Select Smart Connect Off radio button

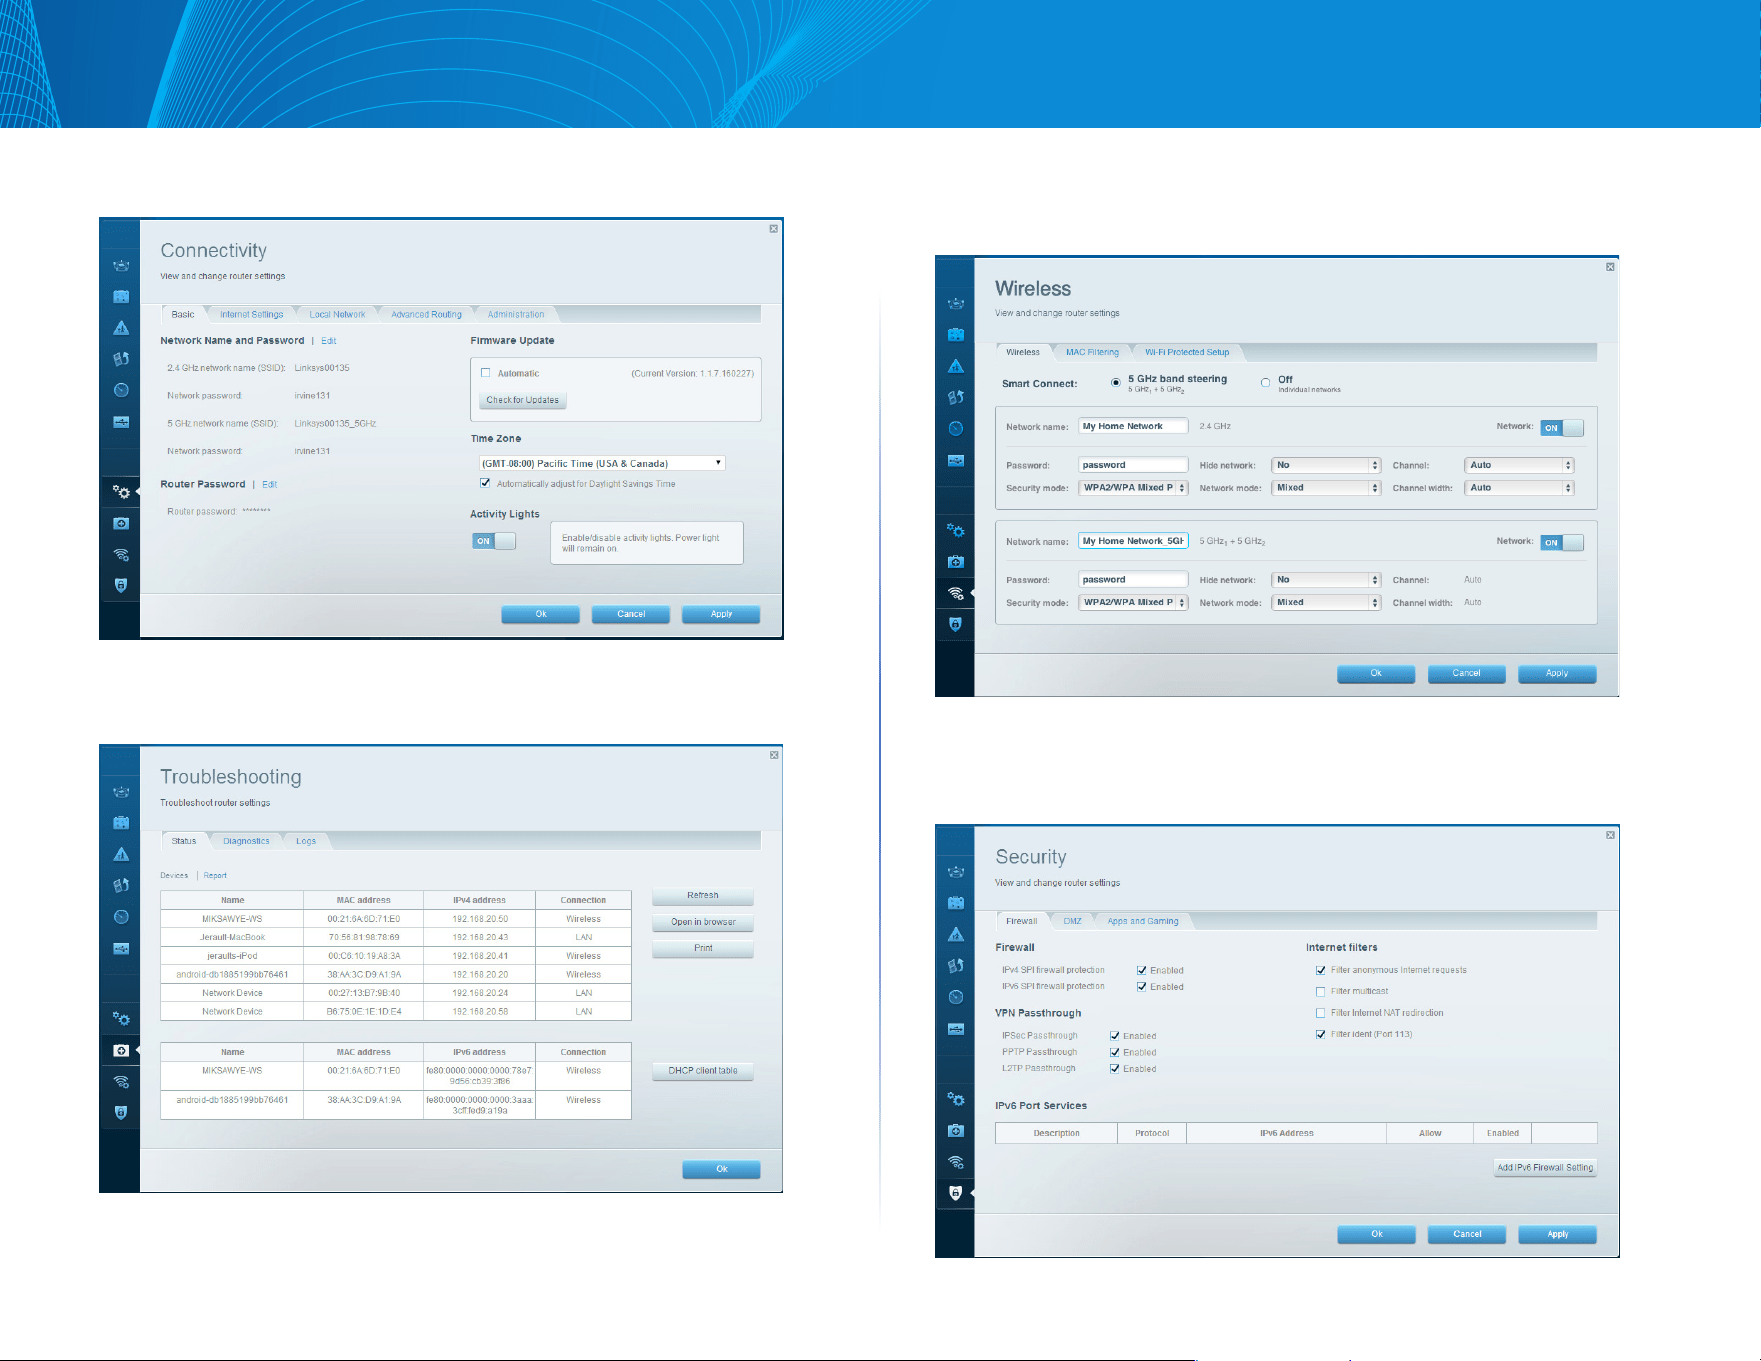click(x=1266, y=382)
